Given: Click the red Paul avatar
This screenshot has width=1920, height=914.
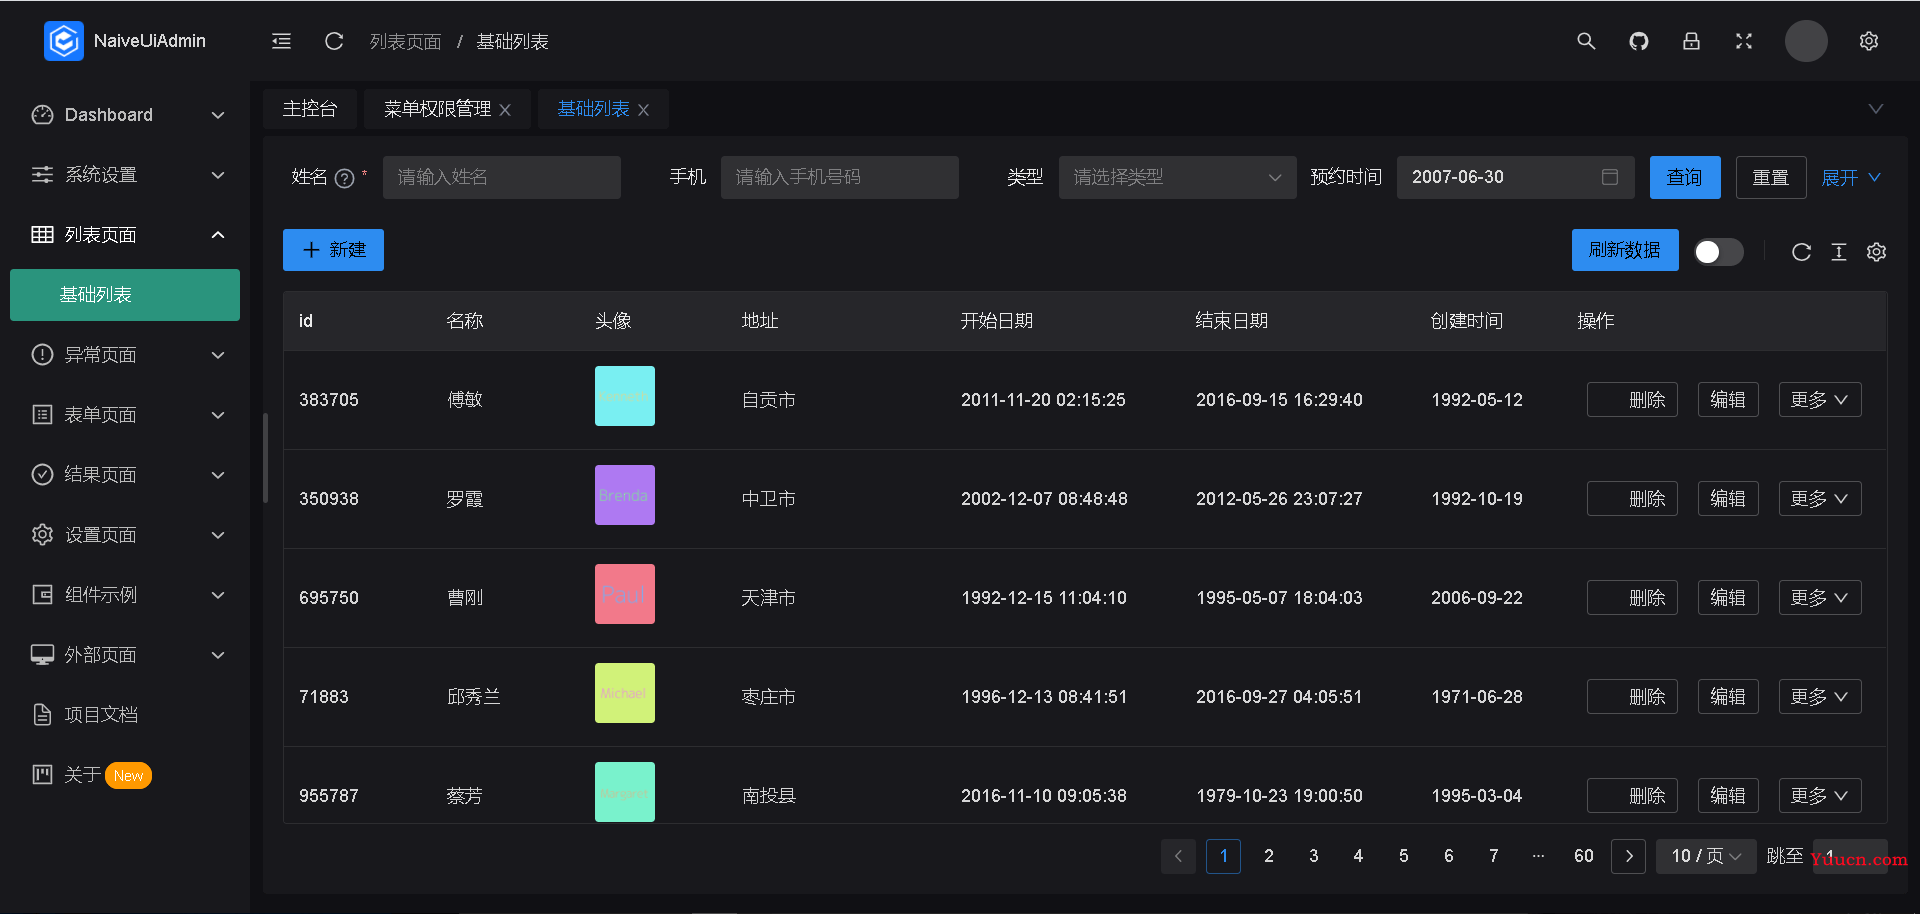Looking at the screenshot, I should point(625,594).
